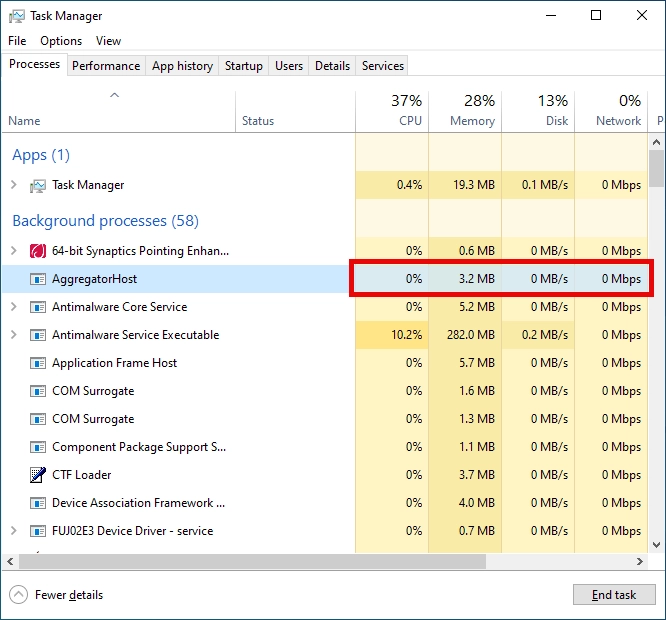
Task: Click the Fewer details circle arrow icon
Action: [18, 595]
